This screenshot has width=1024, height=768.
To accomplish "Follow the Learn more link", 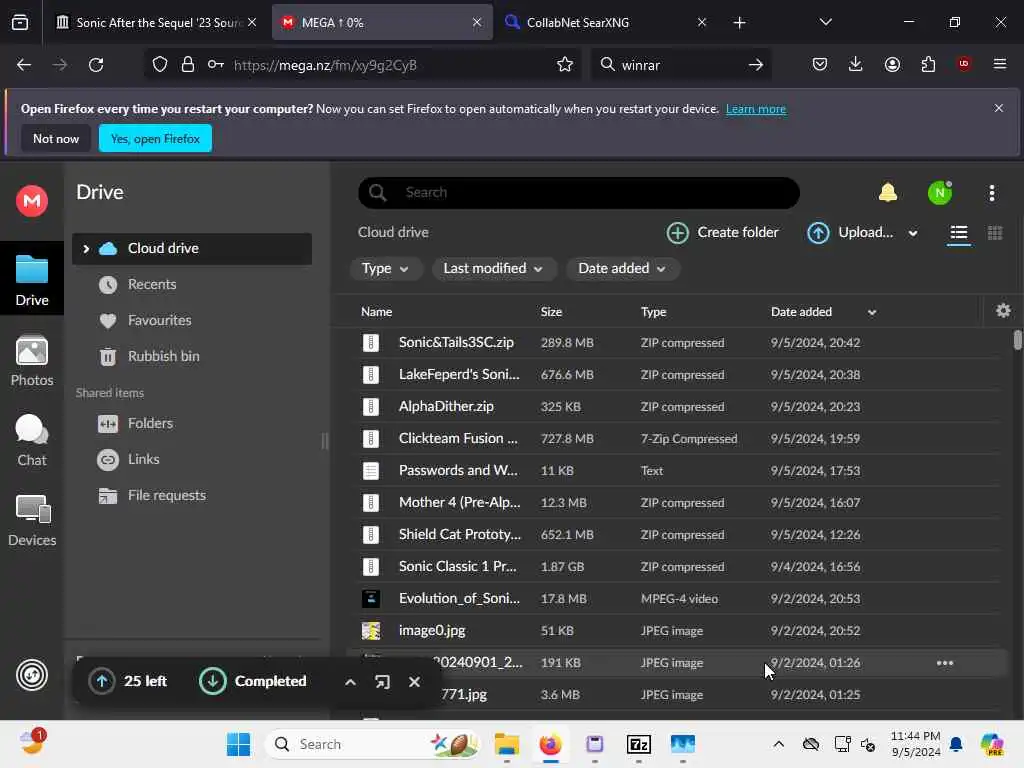I will [x=756, y=109].
